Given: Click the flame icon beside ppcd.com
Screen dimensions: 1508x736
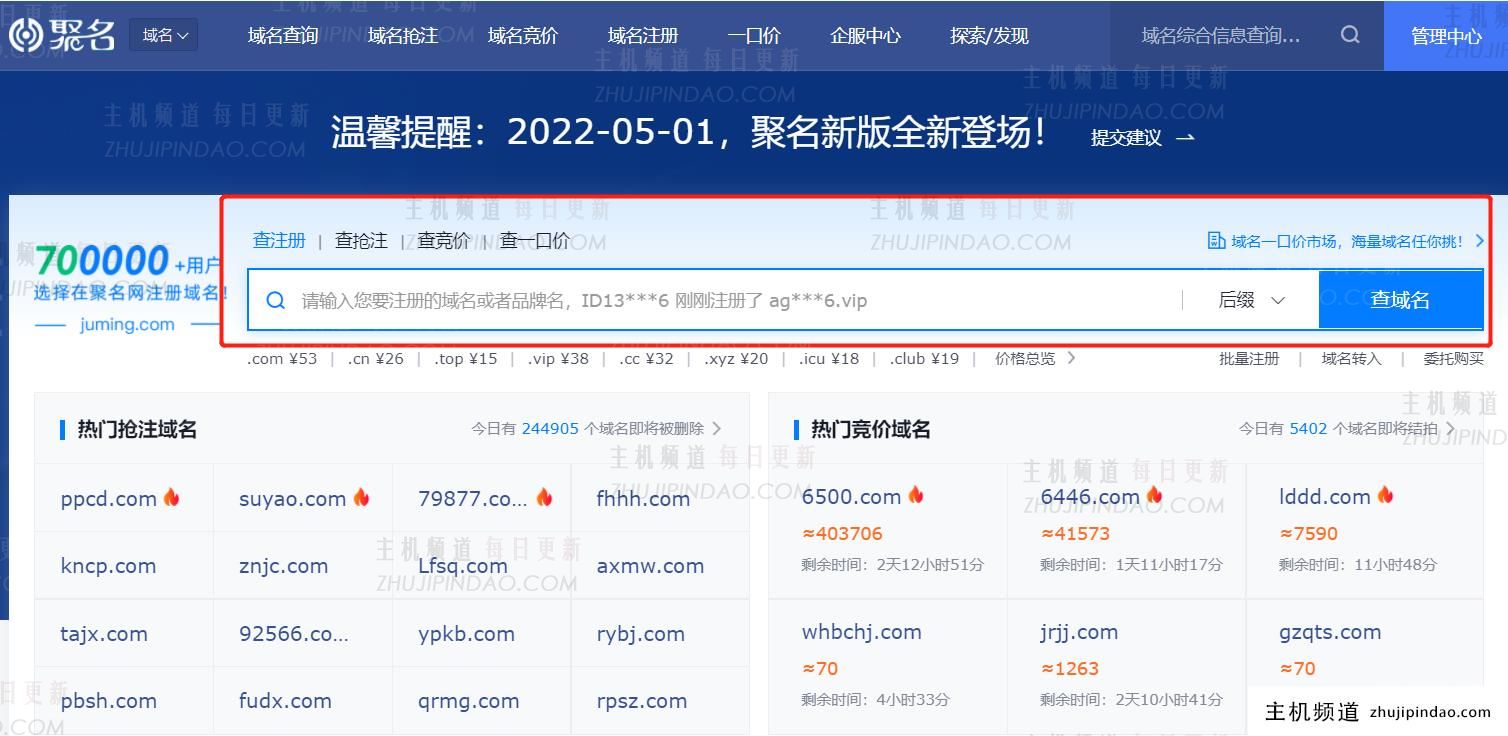Looking at the screenshot, I should (171, 496).
